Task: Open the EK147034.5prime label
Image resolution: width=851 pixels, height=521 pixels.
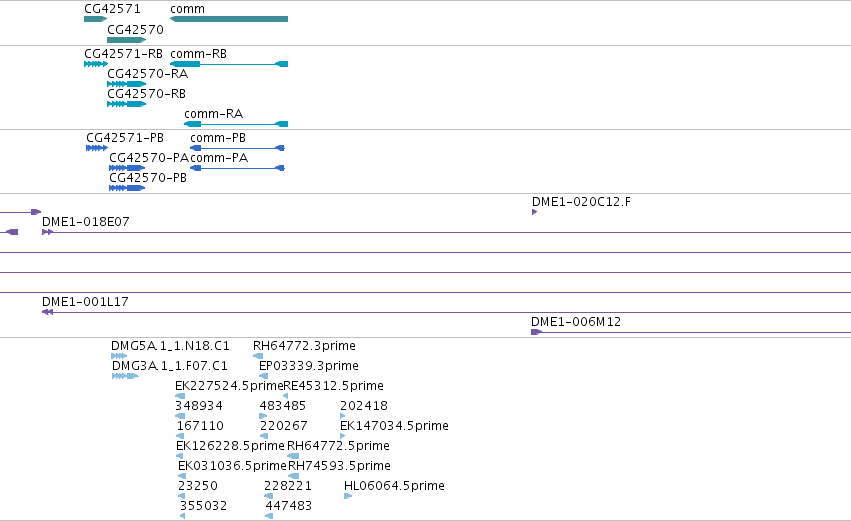Action: (395, 425)
